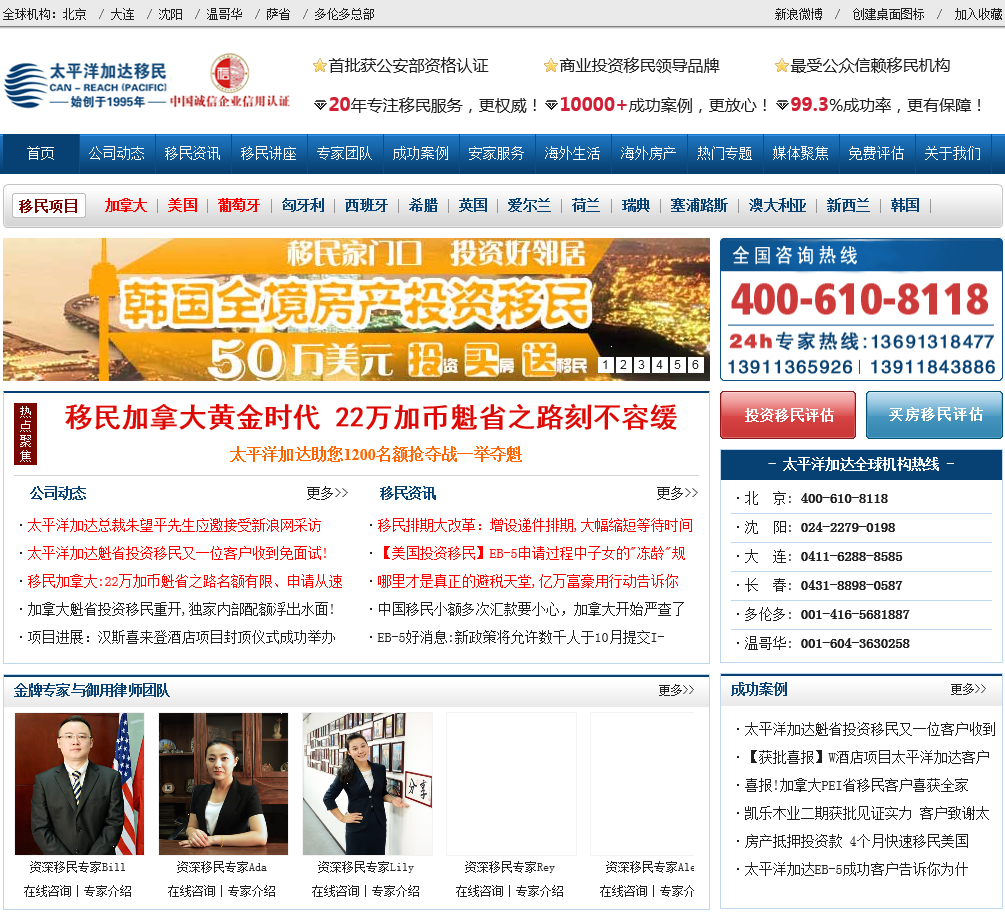Switch banner to slide 6
Image resolution: width=1005 pixels, height=914 pixels.
696,365
